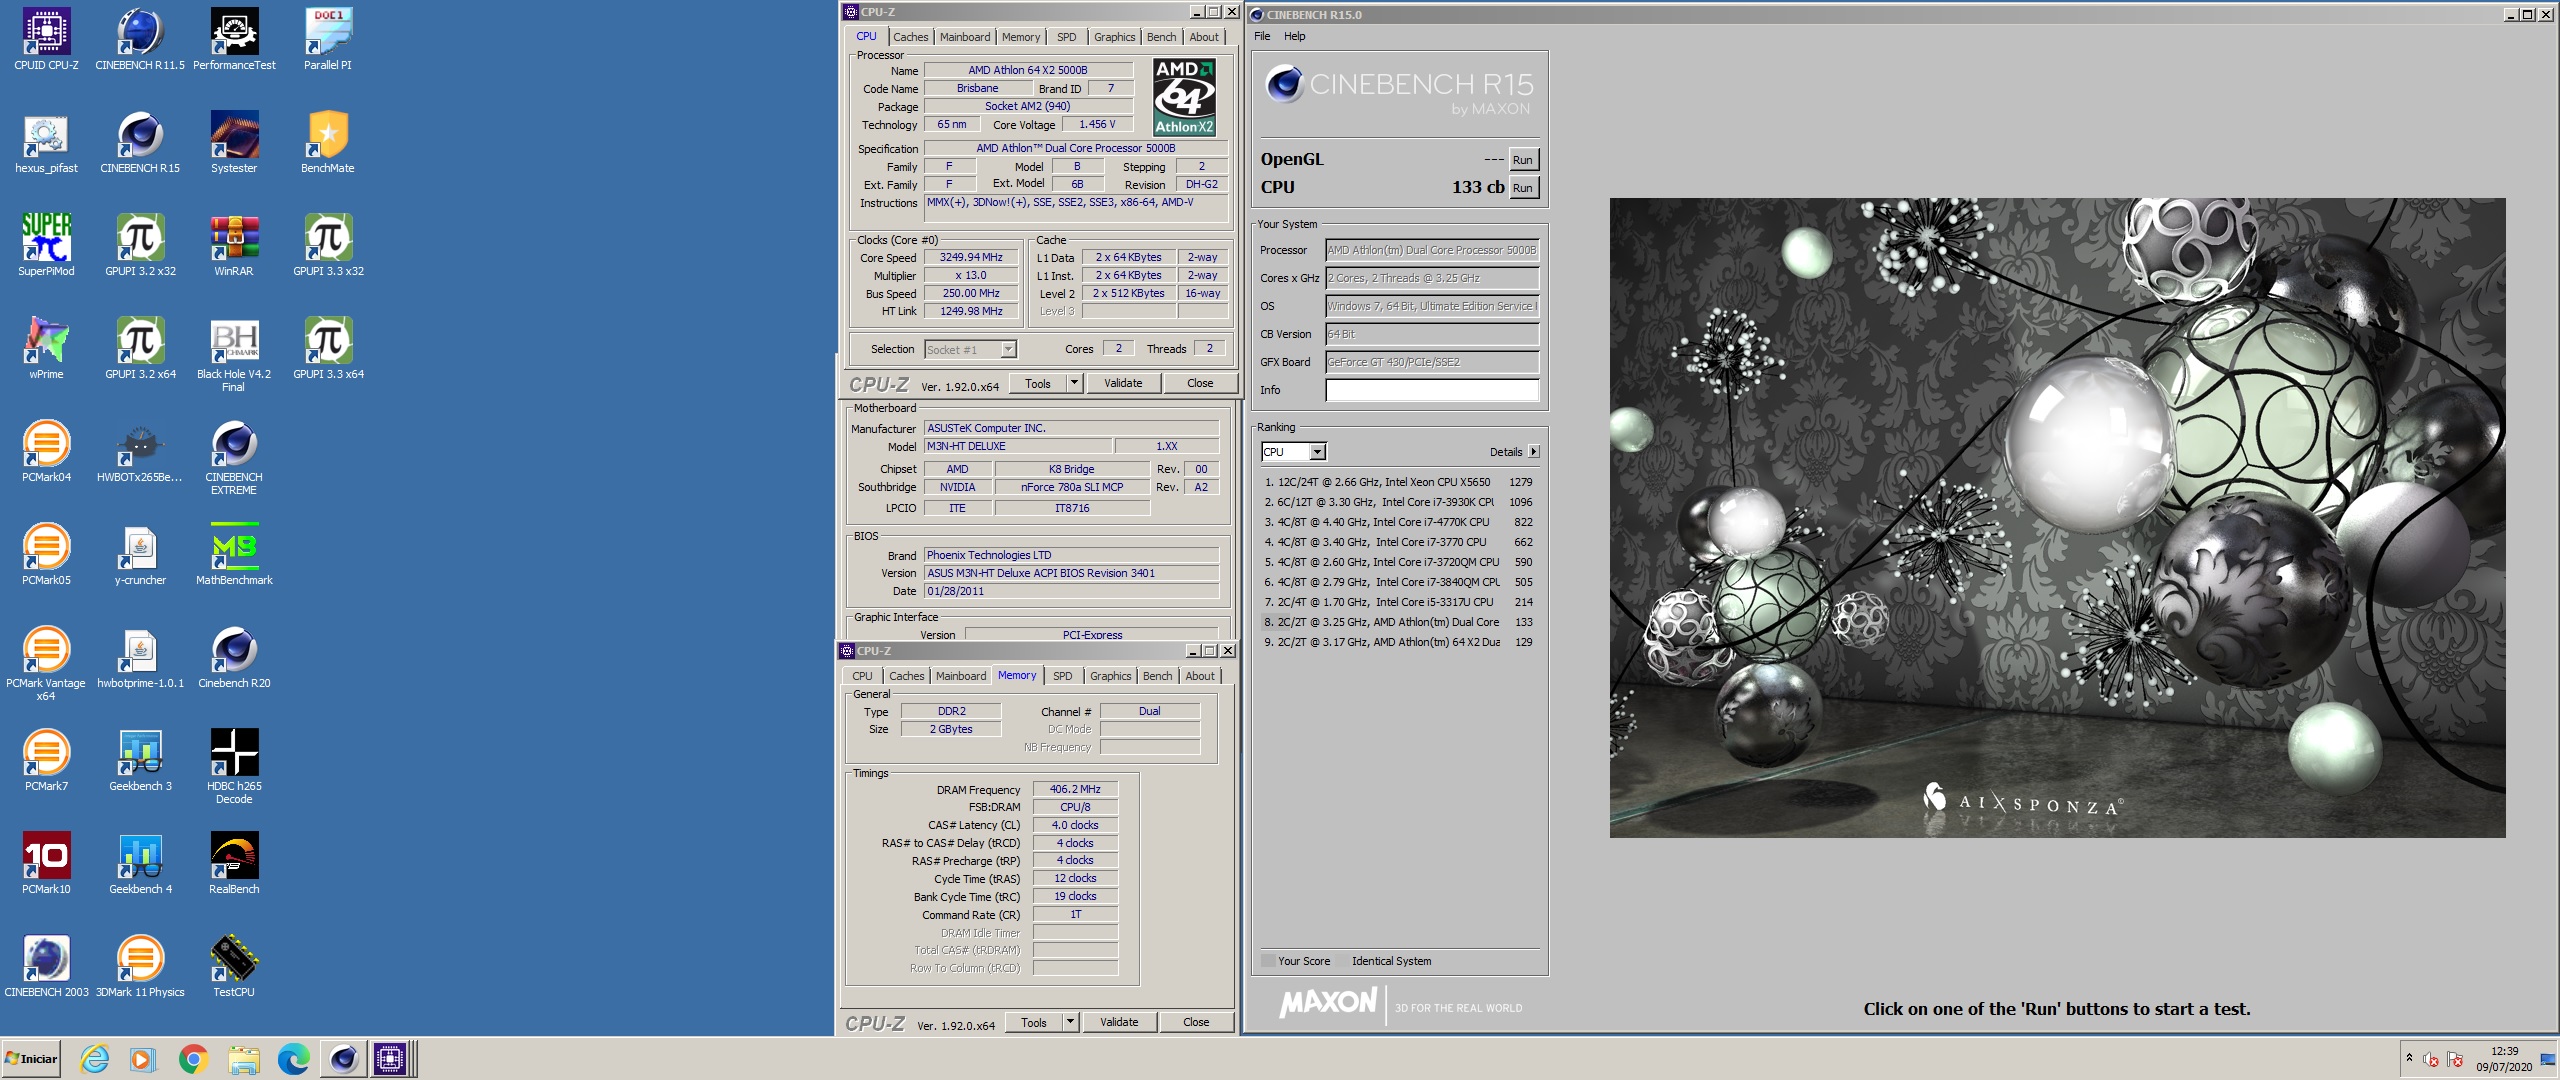Launch PCMark10 desktop shortcut
Image resolution: width=2560 pixels, height=1080 pixels.
(46, 863)
